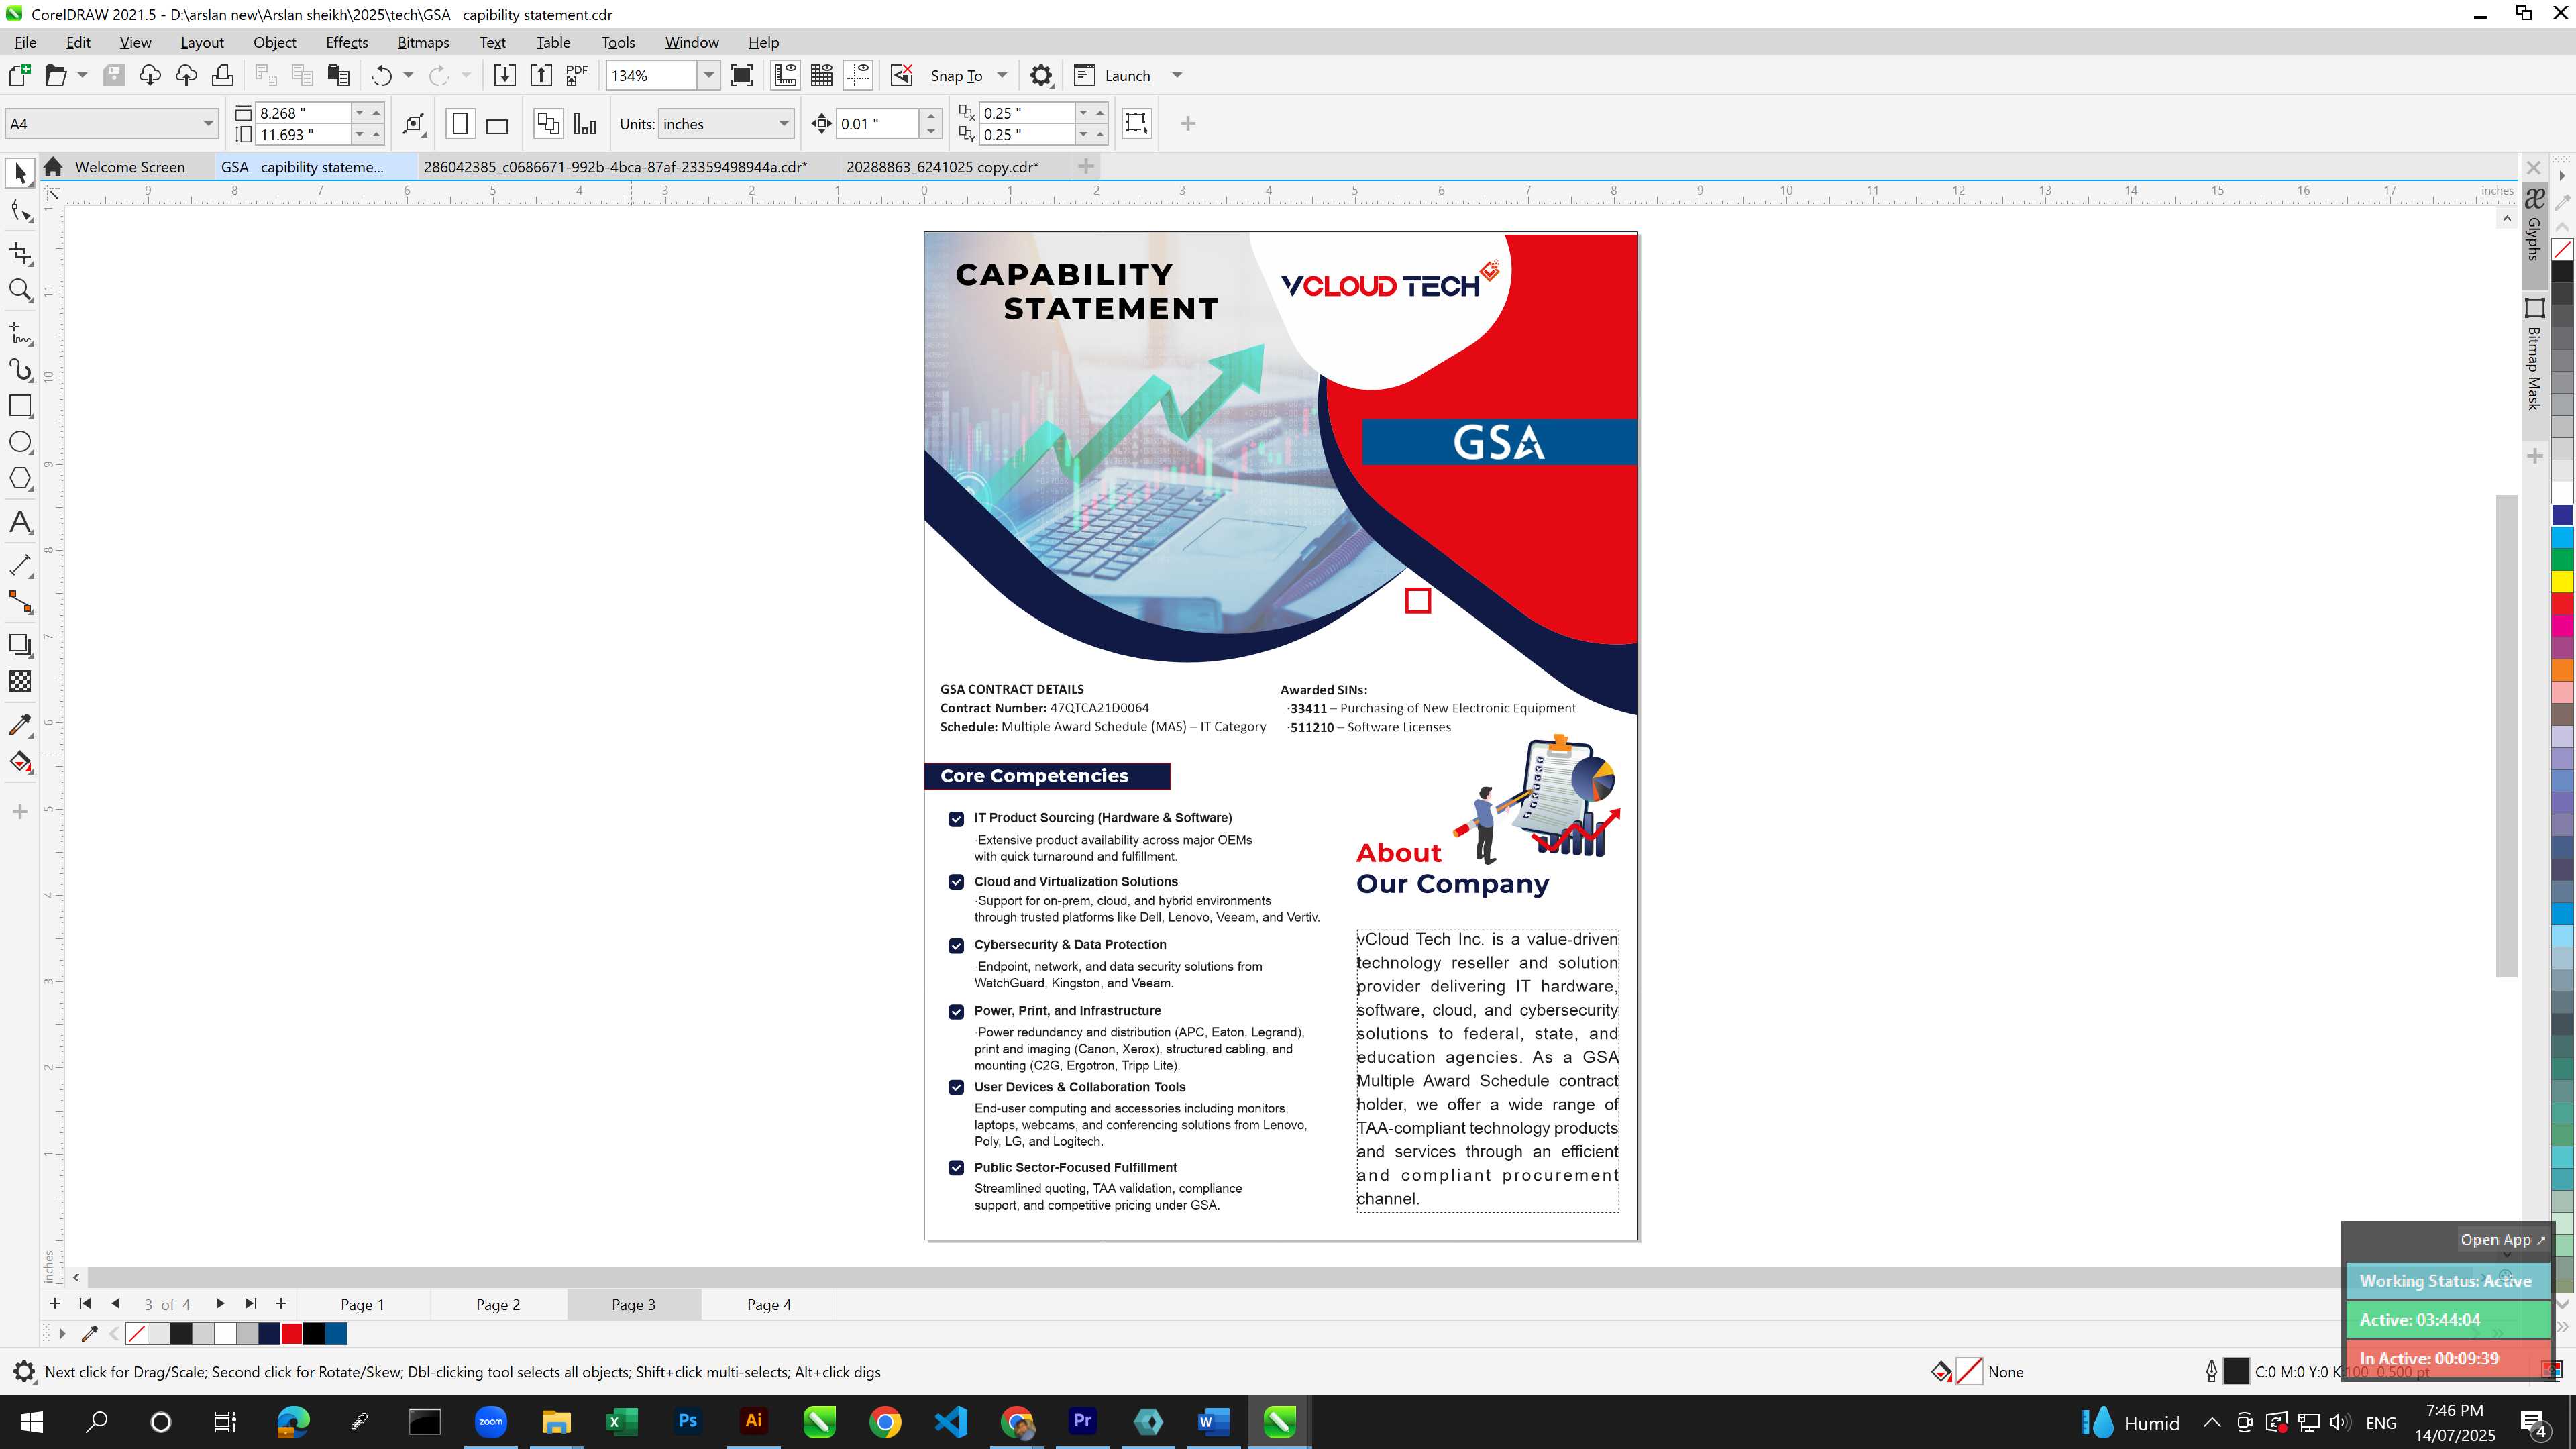Open the Bitmaps menu

[423, 42]
